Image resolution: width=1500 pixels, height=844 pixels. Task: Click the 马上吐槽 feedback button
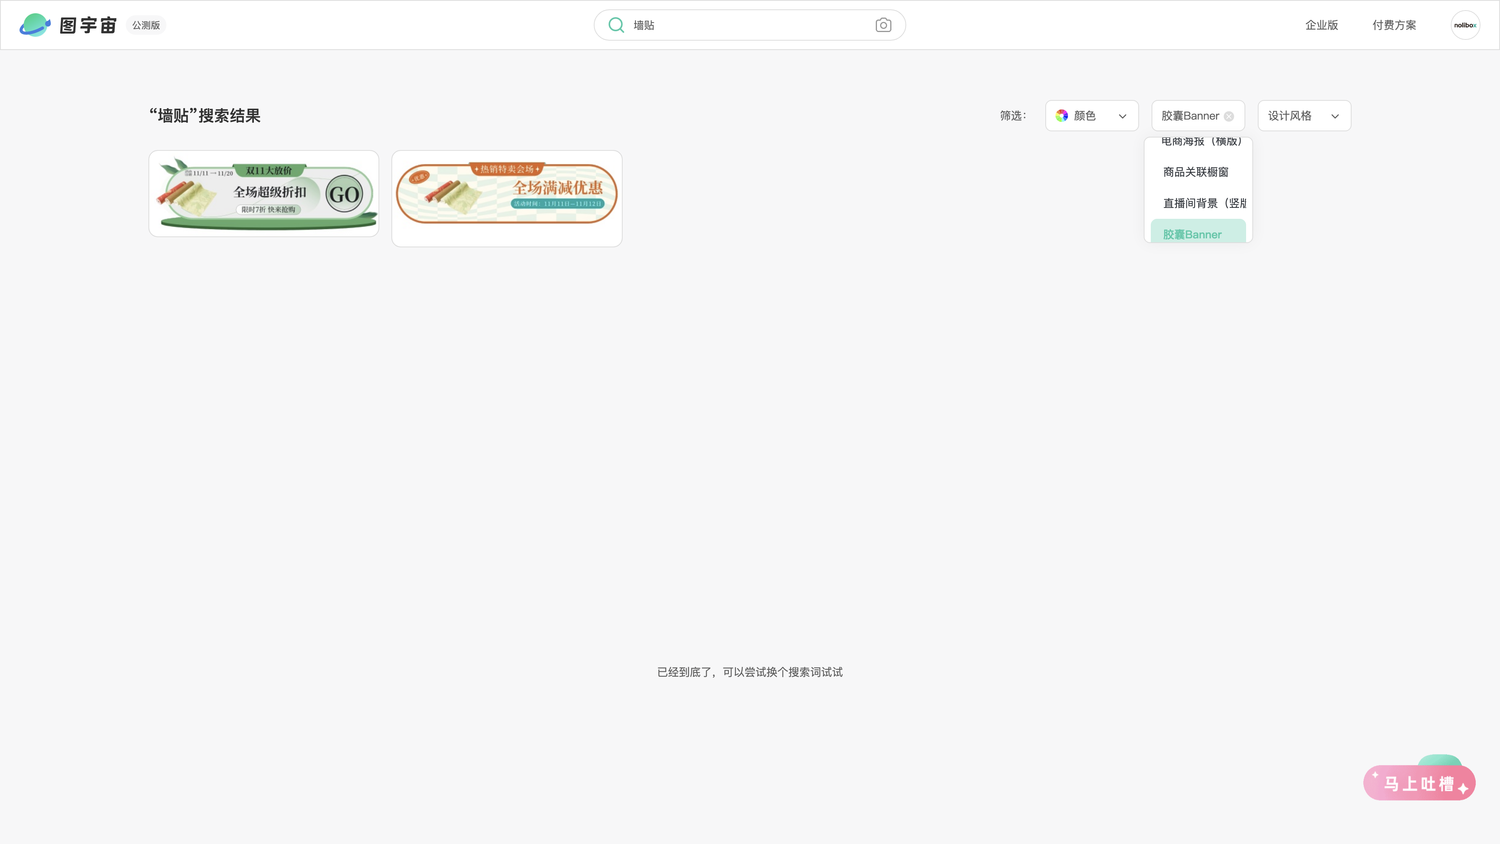pos(1419,781)
